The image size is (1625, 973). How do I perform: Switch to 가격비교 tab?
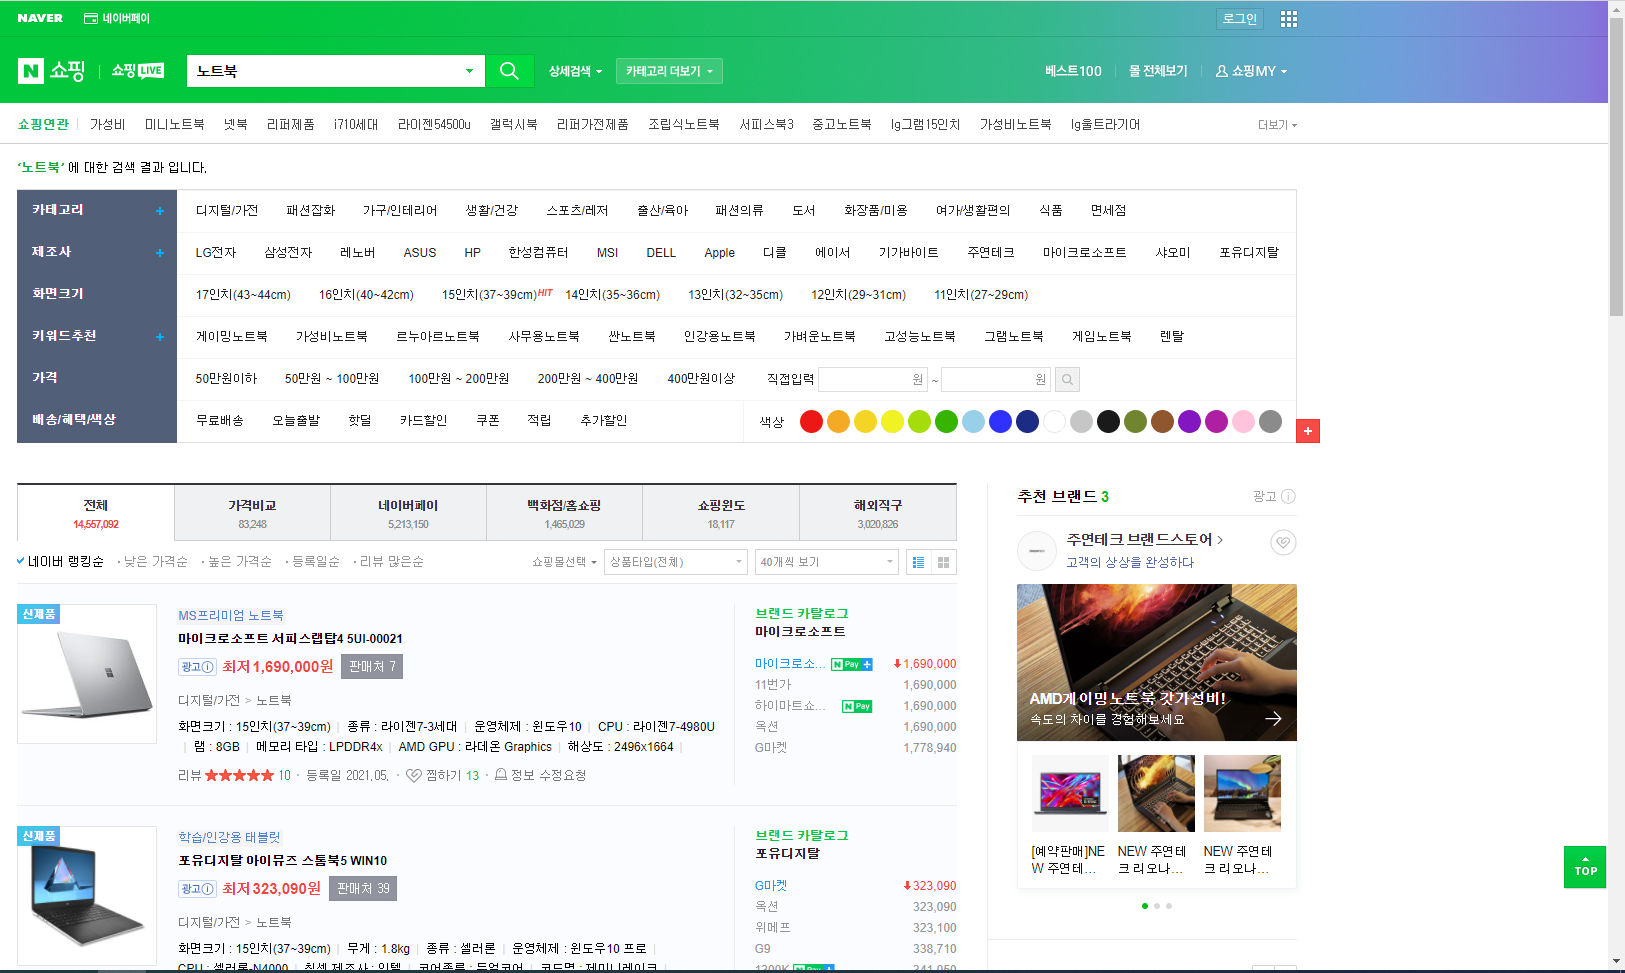point(252,513)
